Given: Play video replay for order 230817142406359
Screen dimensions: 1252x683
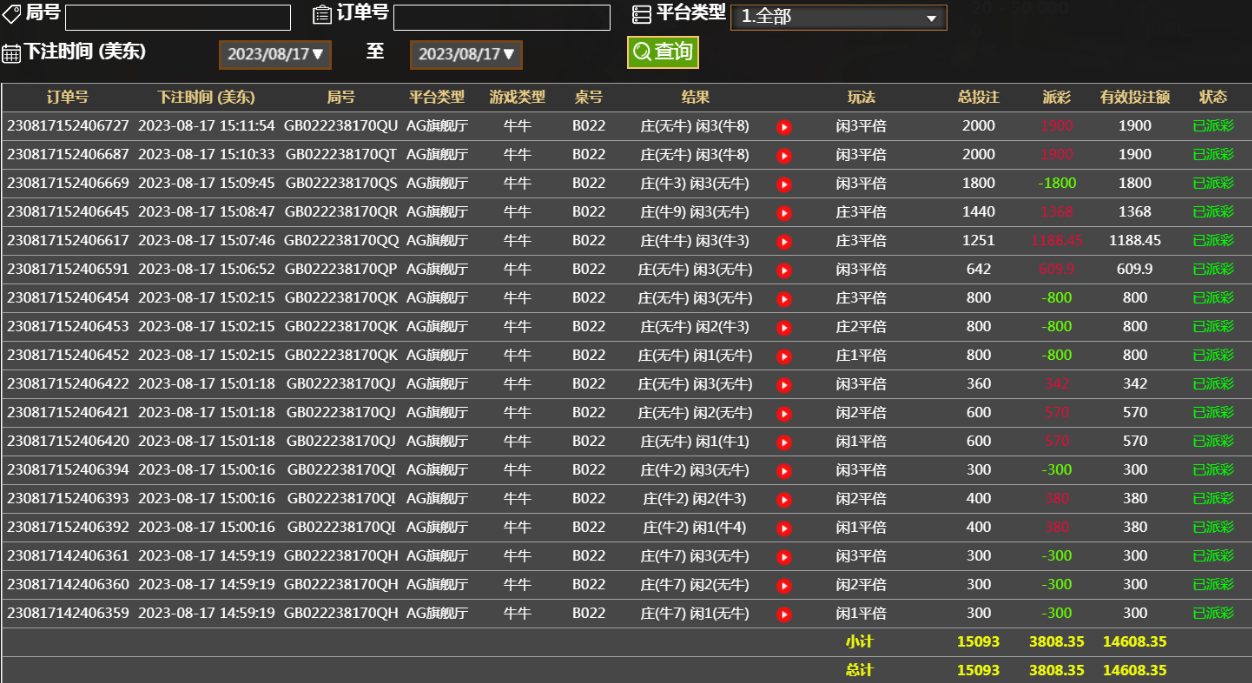Looking at the screenshot, I should (784, 614).
